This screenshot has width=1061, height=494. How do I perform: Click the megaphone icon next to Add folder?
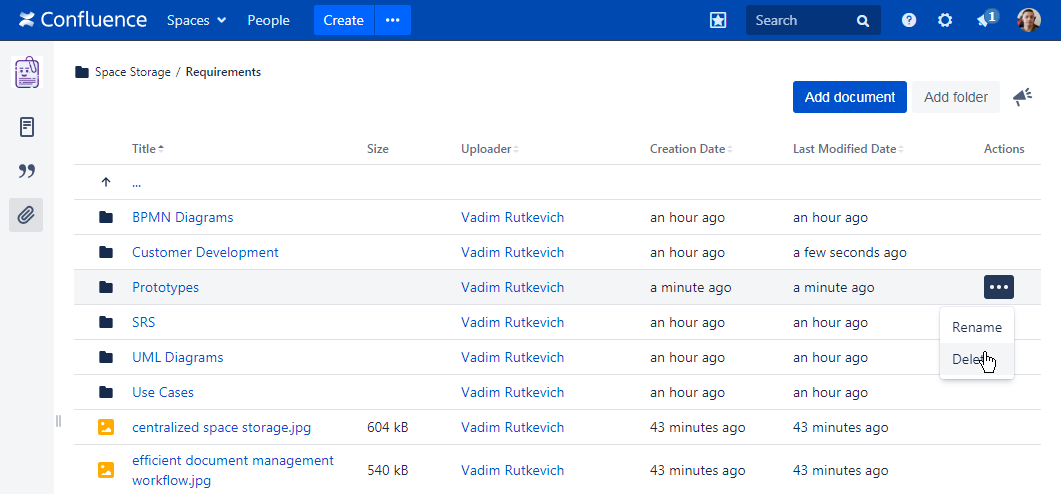[x=1022, y=97]
